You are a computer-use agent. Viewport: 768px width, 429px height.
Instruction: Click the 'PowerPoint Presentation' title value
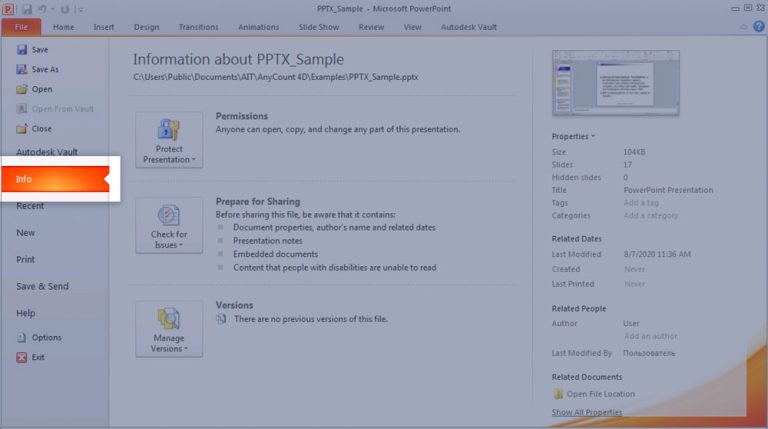point(668,190)
